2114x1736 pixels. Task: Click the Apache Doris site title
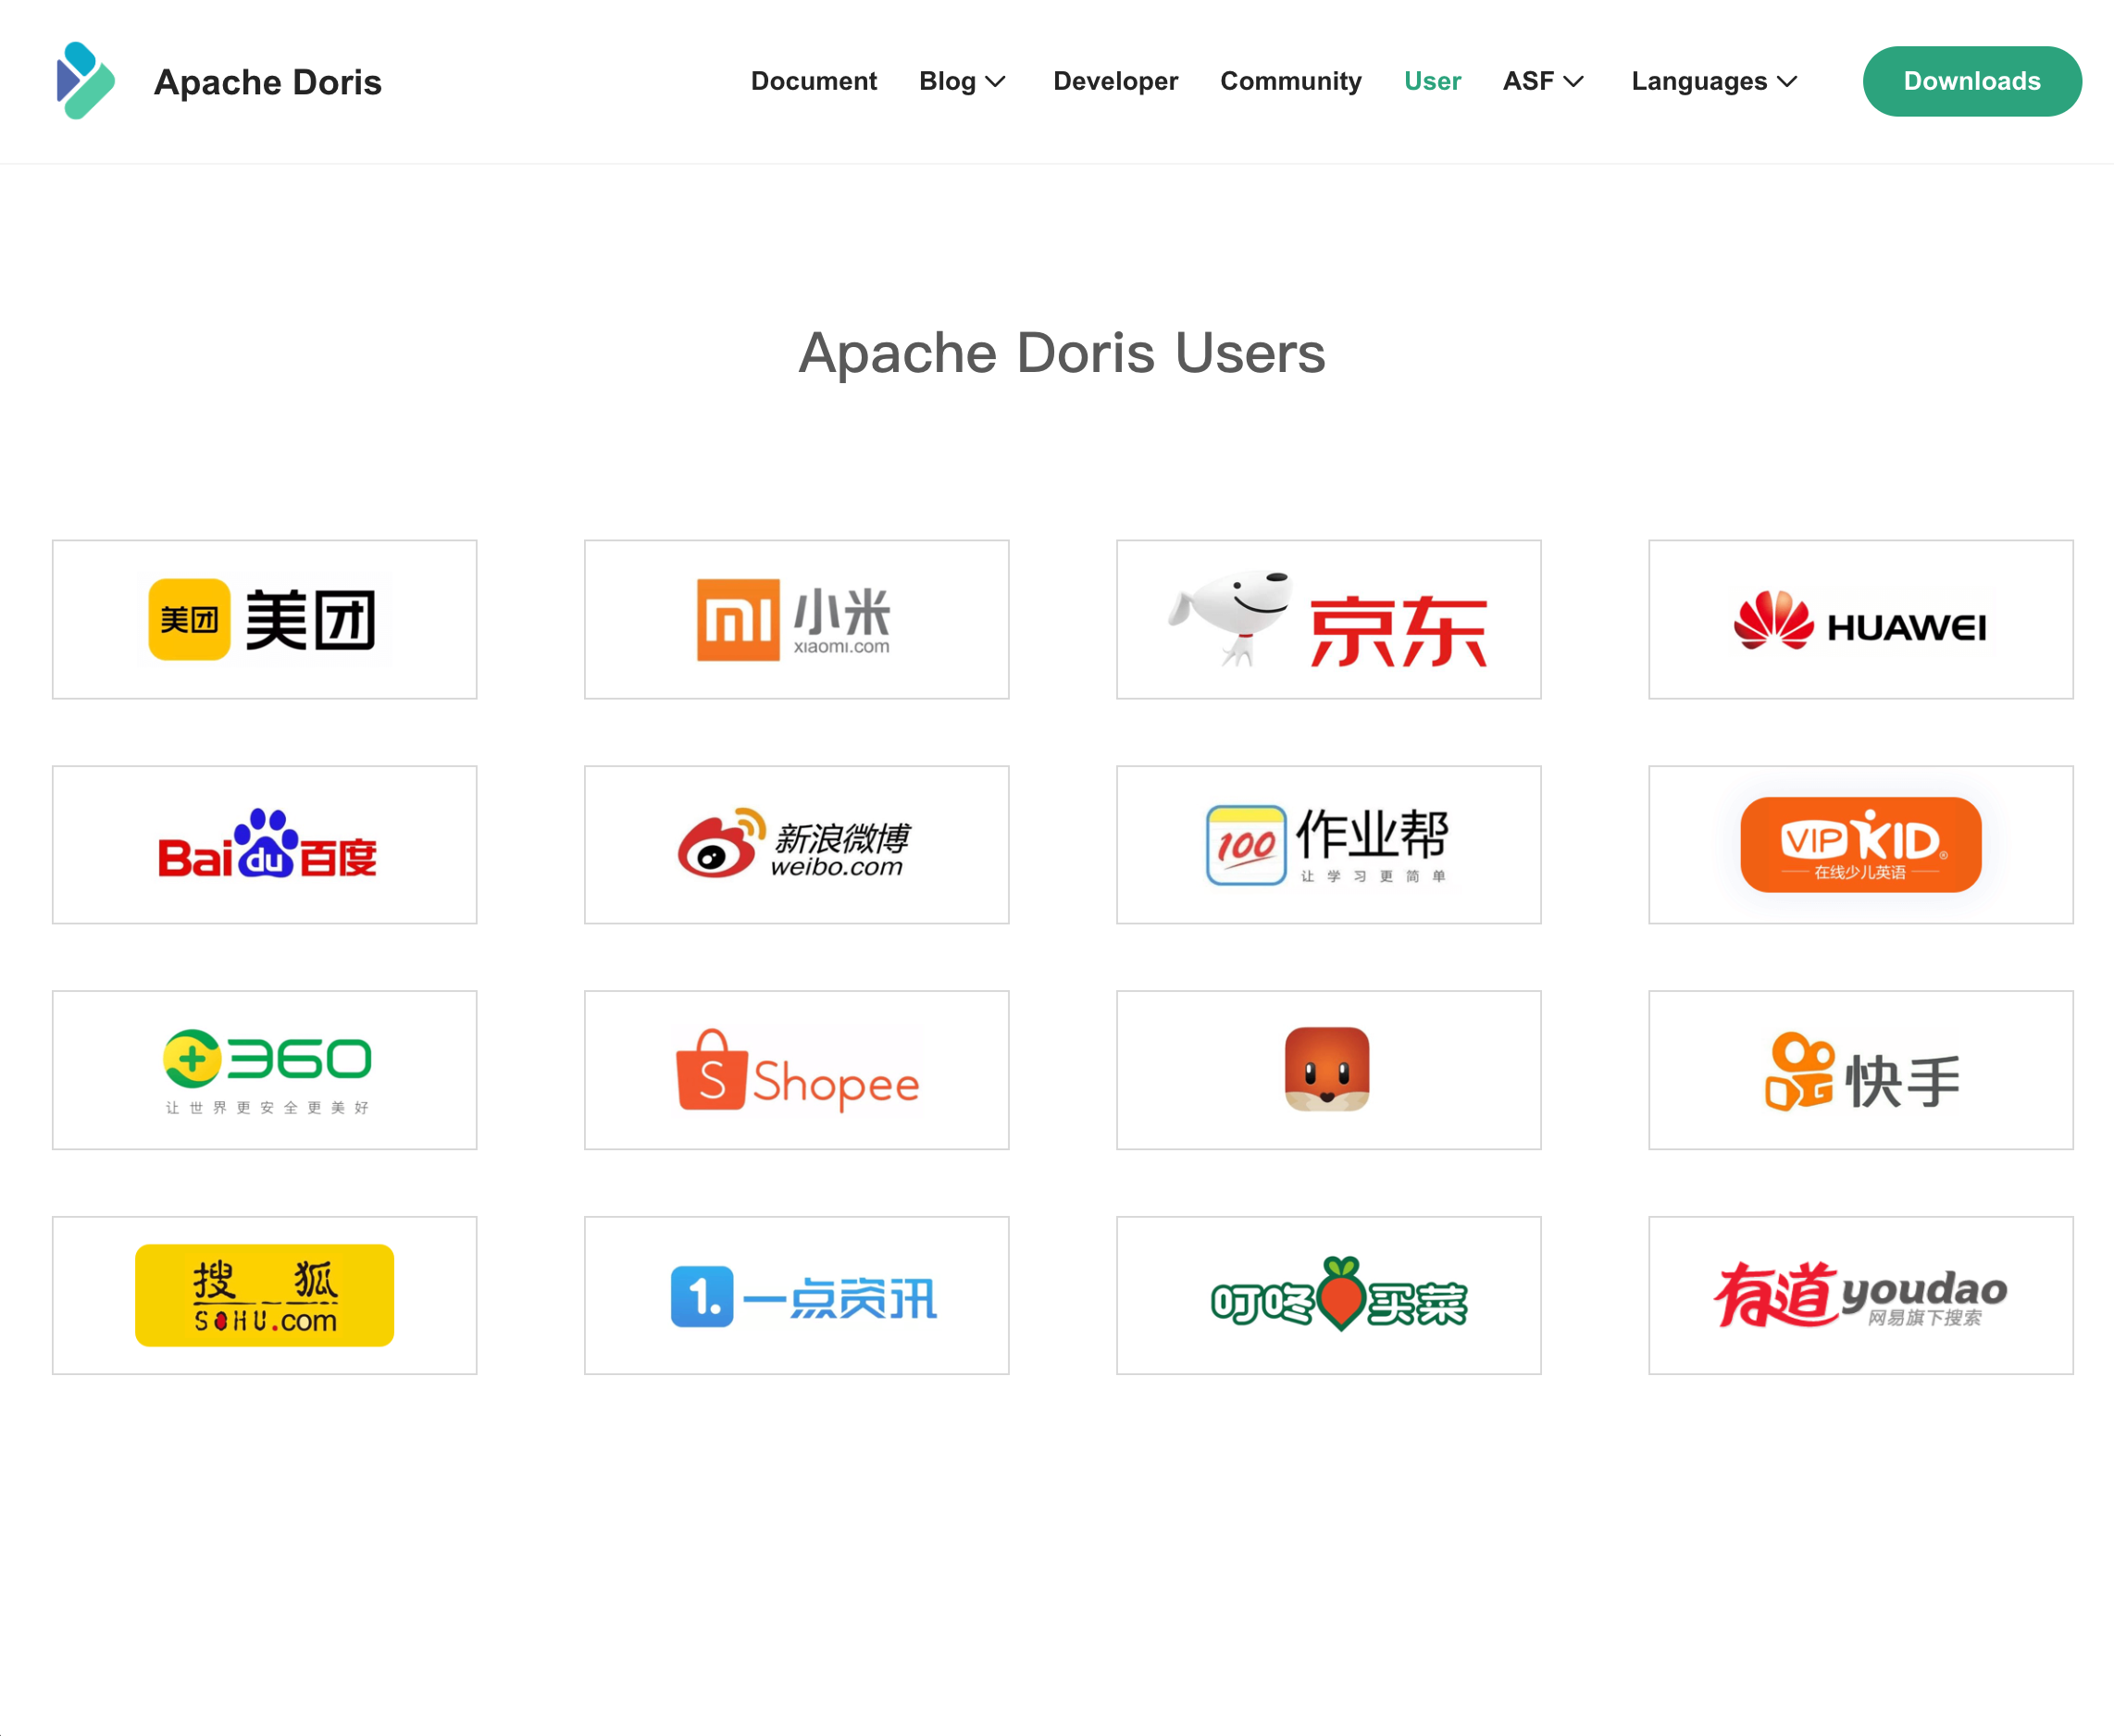pyautogui.click(x=268, y=82)
